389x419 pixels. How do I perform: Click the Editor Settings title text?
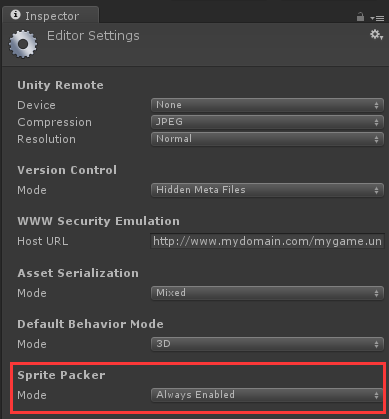(93, 36)
